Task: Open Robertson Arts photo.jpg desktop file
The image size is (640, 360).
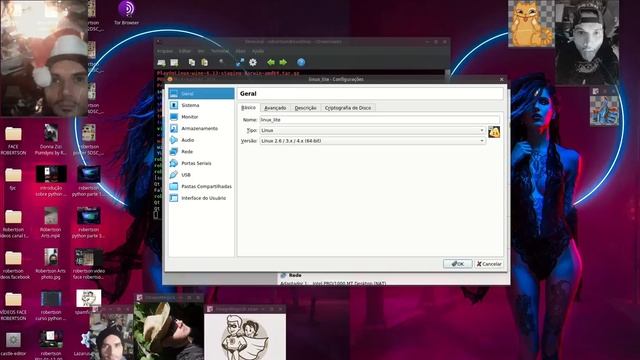Action: point(51,264)
